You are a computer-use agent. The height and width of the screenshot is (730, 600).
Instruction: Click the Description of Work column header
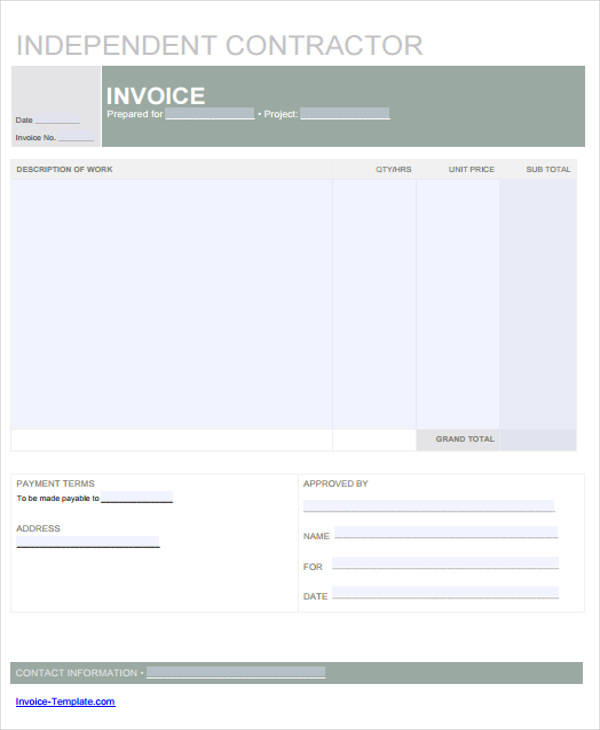point(65,169)
